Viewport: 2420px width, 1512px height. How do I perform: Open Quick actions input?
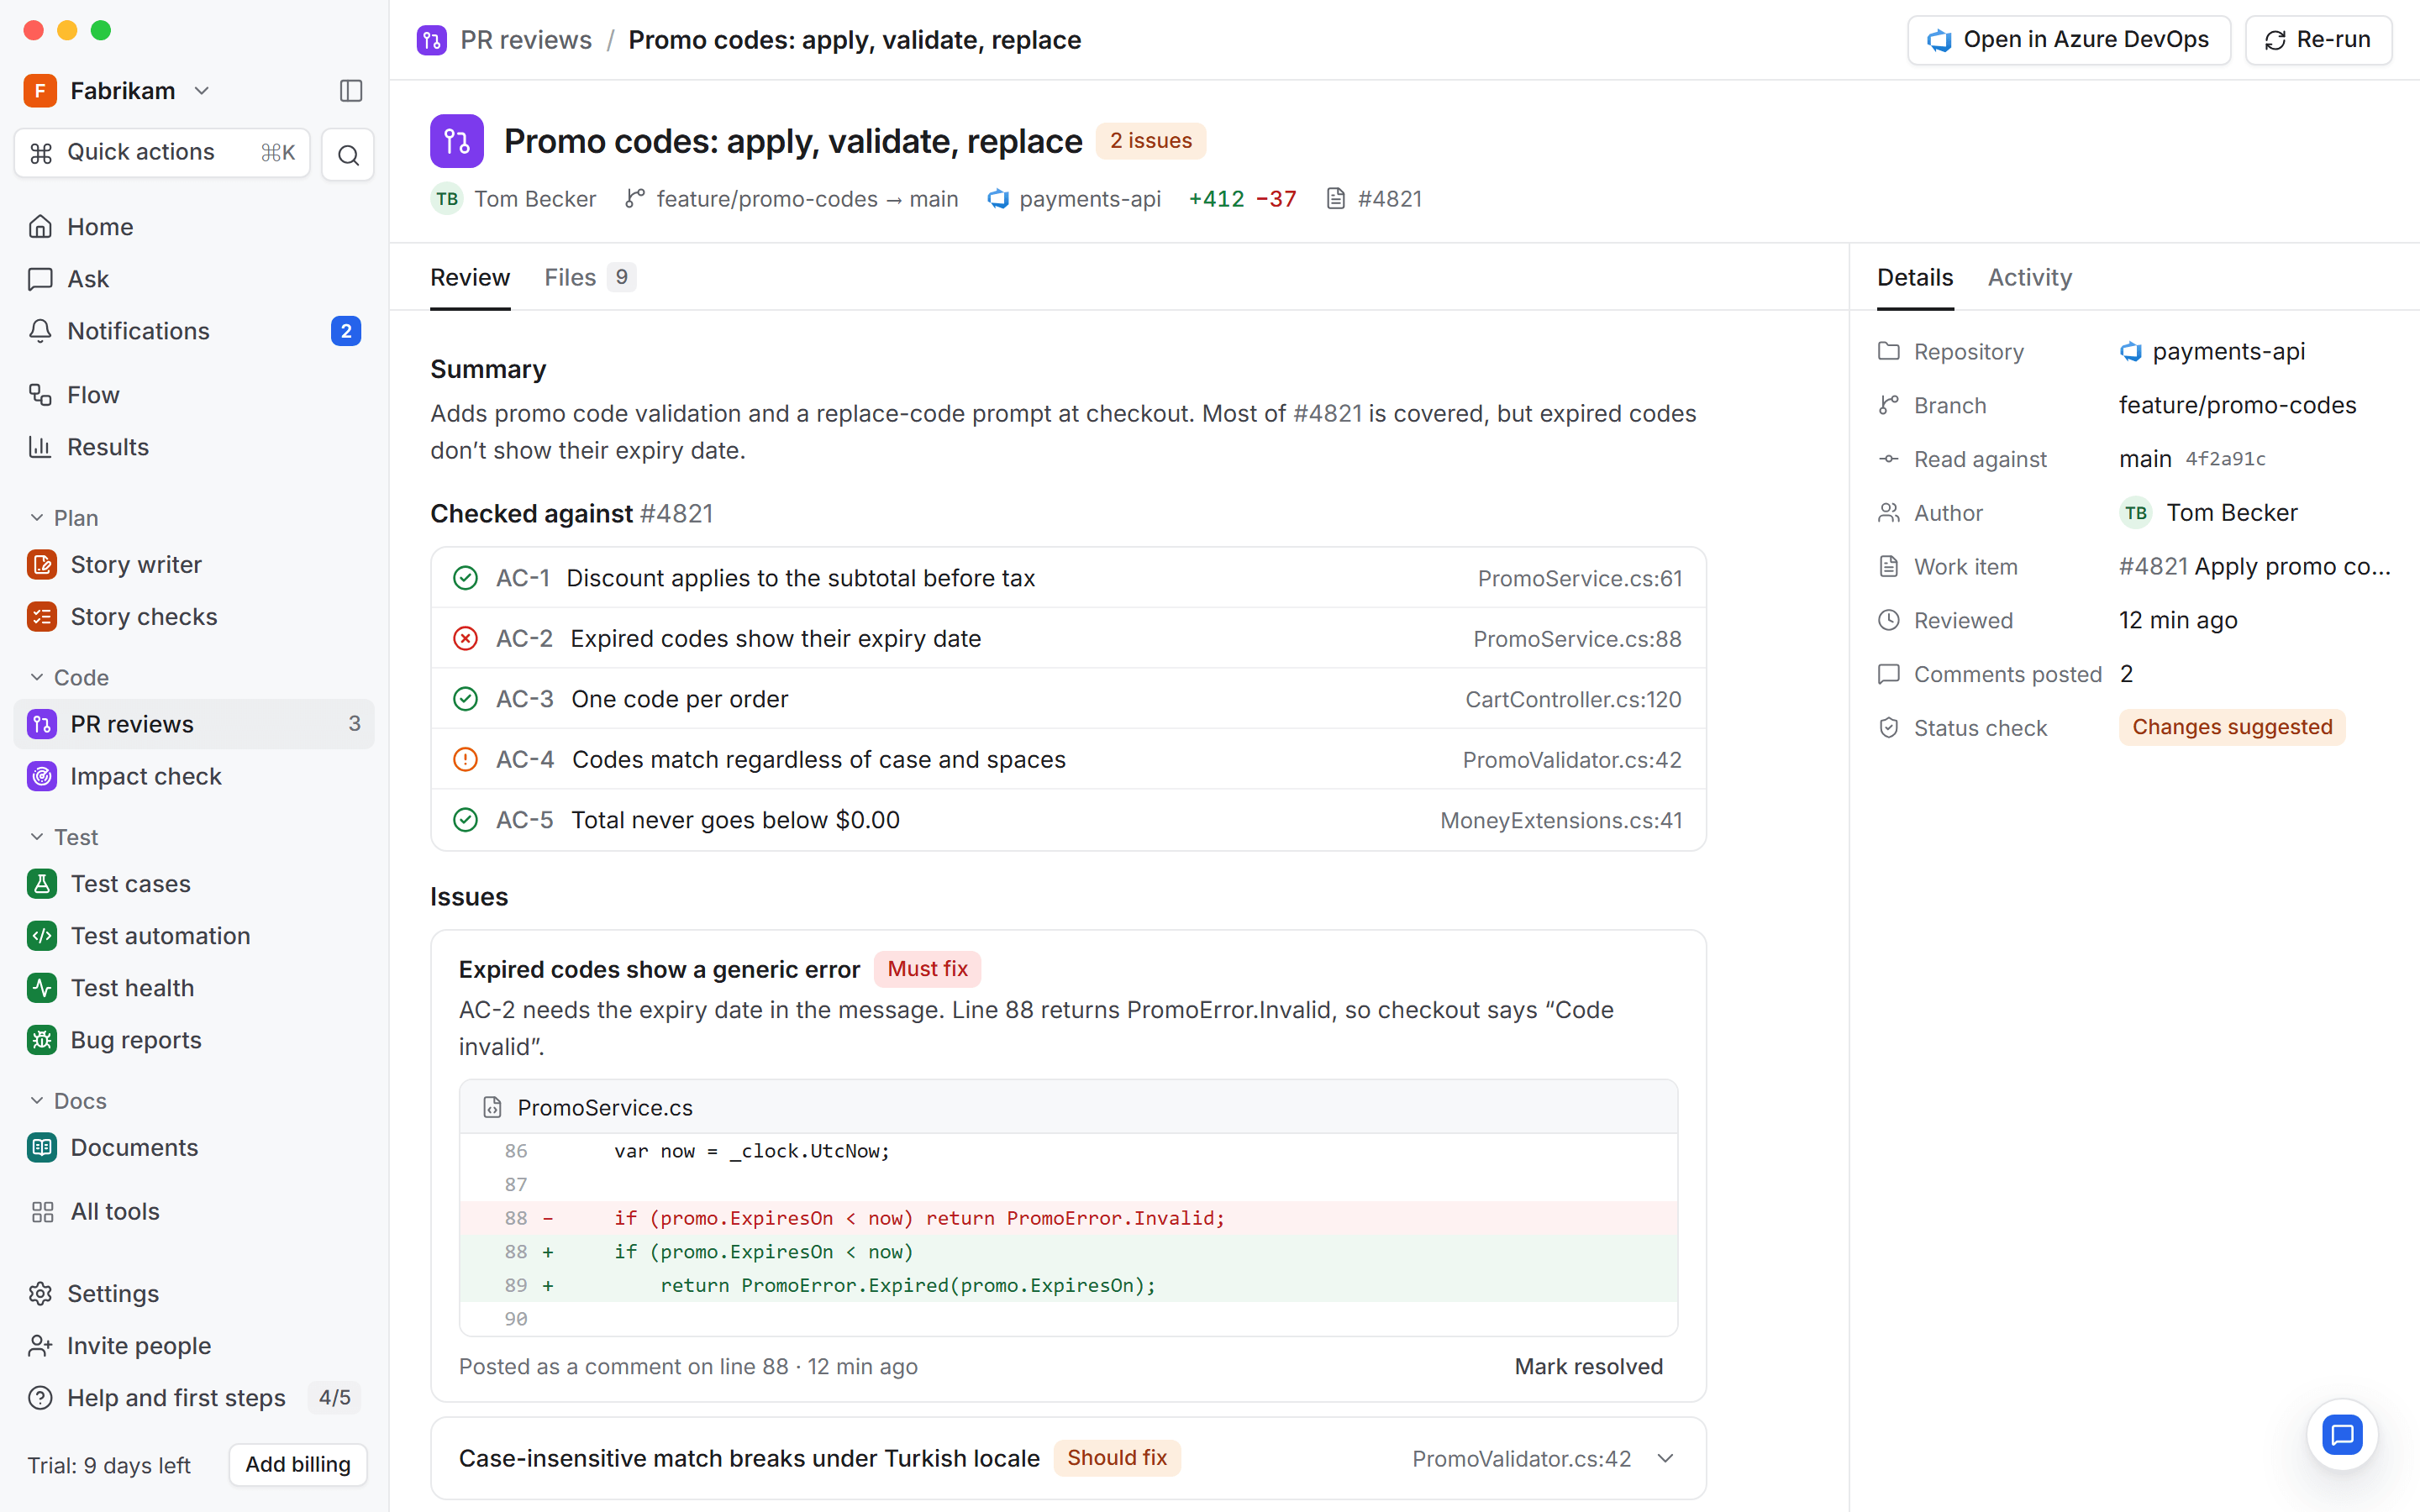coord(163,152)
